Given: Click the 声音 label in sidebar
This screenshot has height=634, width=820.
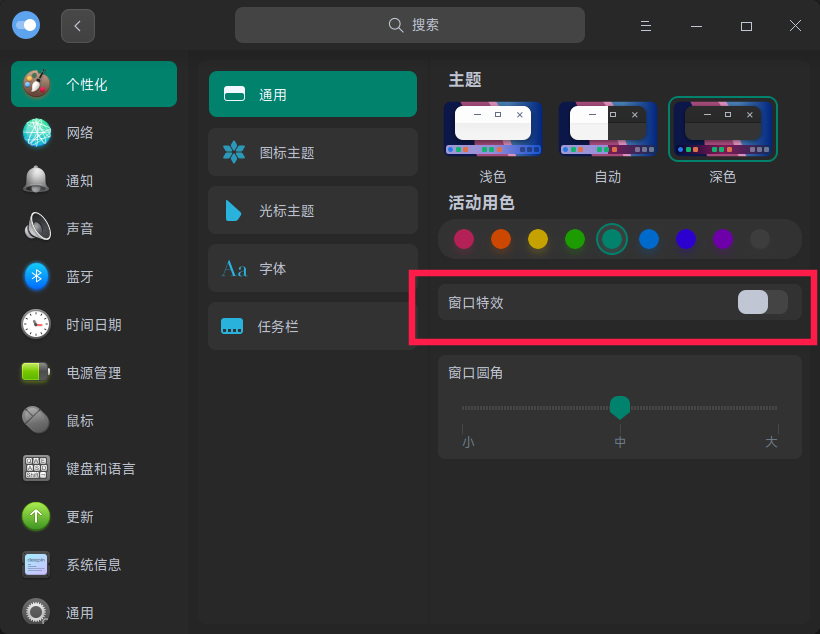Looking at the screenshot, I should (x=79, y=229).
